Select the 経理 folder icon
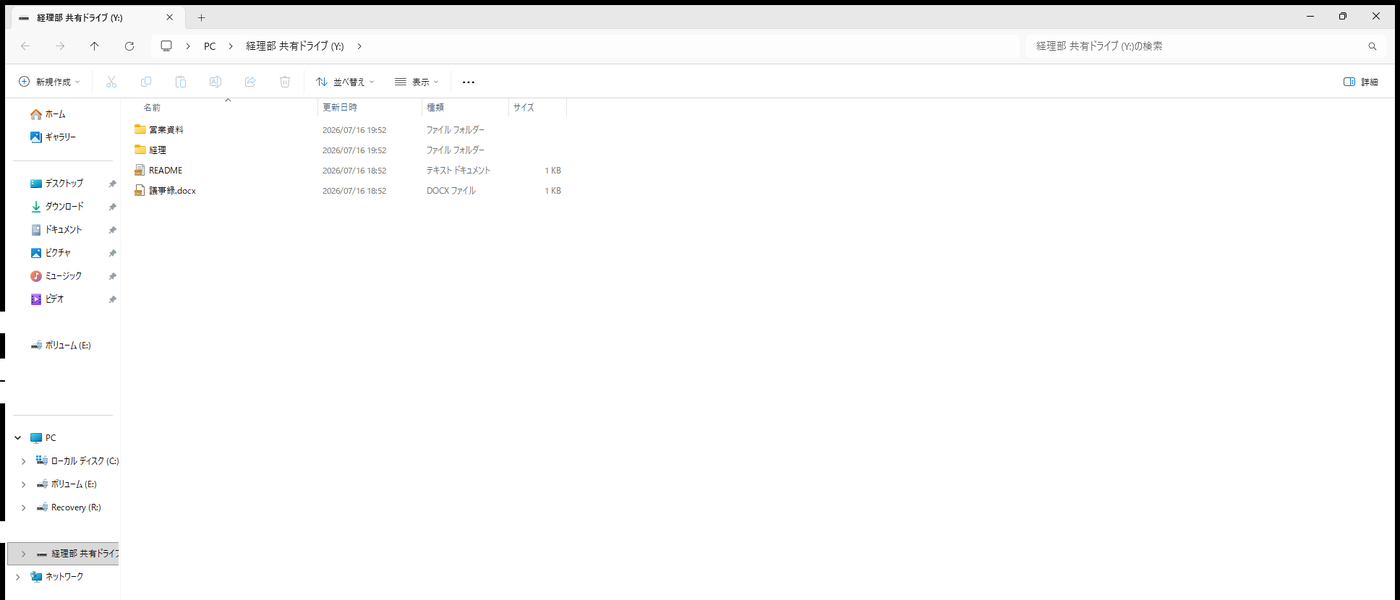The image size is (1400, 600). [x=140, y=150]
